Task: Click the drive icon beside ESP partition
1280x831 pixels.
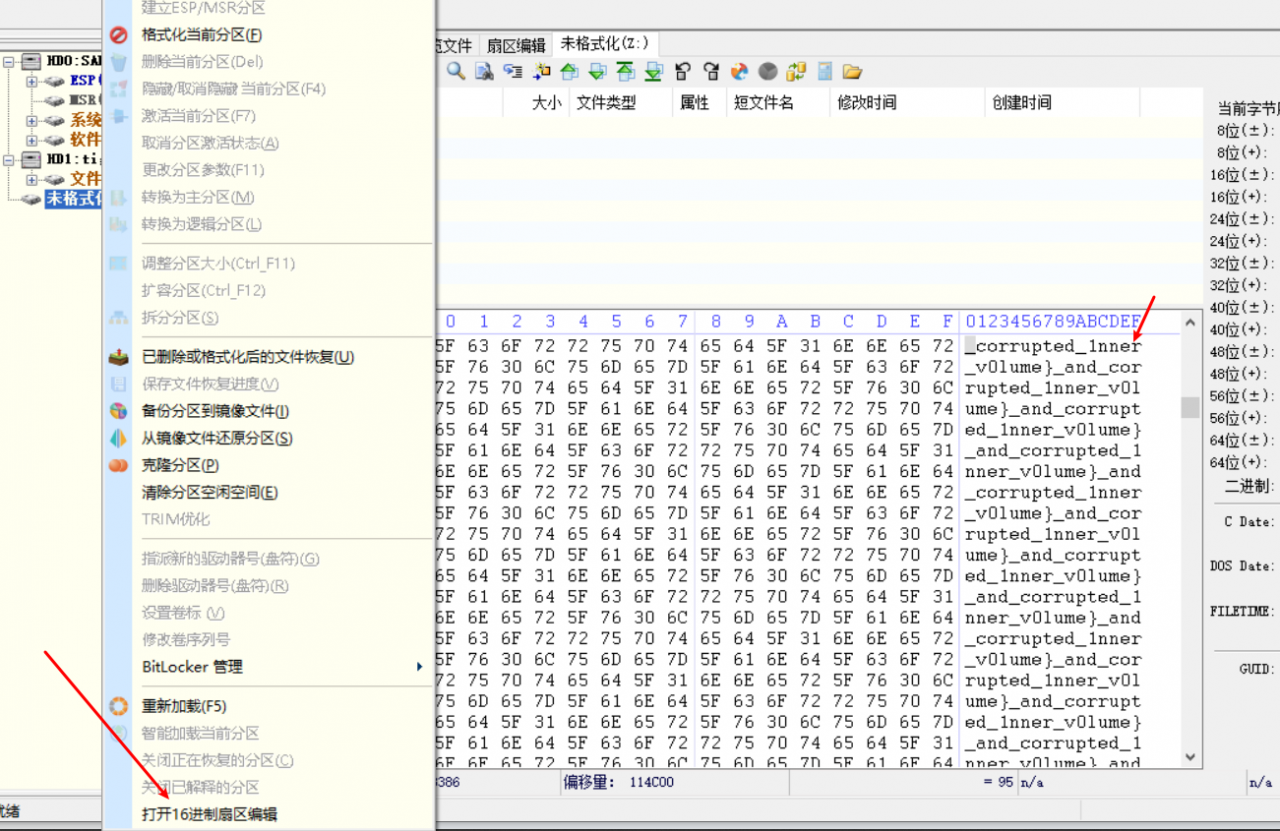Action: [x=55, y=81]
